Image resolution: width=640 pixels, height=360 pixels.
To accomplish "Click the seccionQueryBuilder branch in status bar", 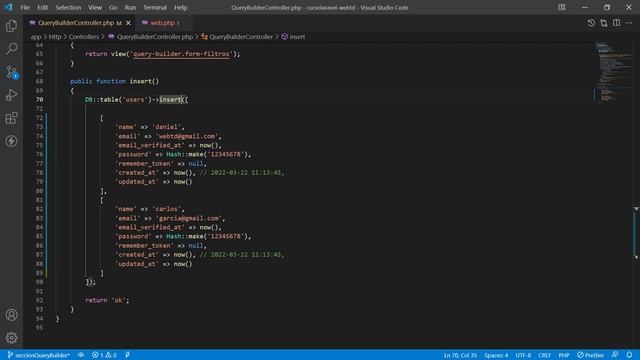I will click(39, 355).
